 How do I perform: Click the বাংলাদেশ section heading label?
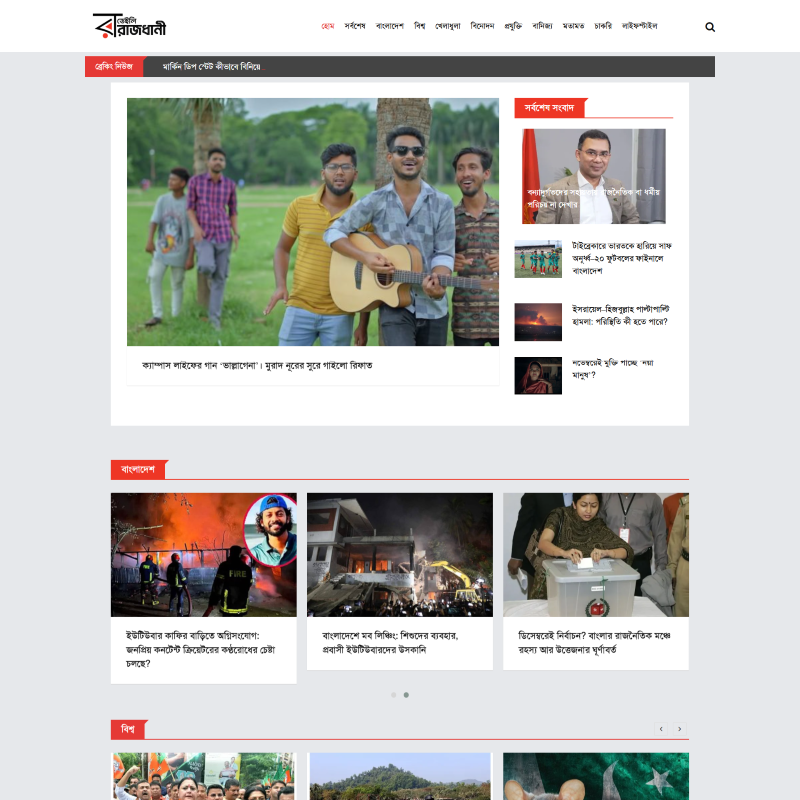tap(138, 469)
